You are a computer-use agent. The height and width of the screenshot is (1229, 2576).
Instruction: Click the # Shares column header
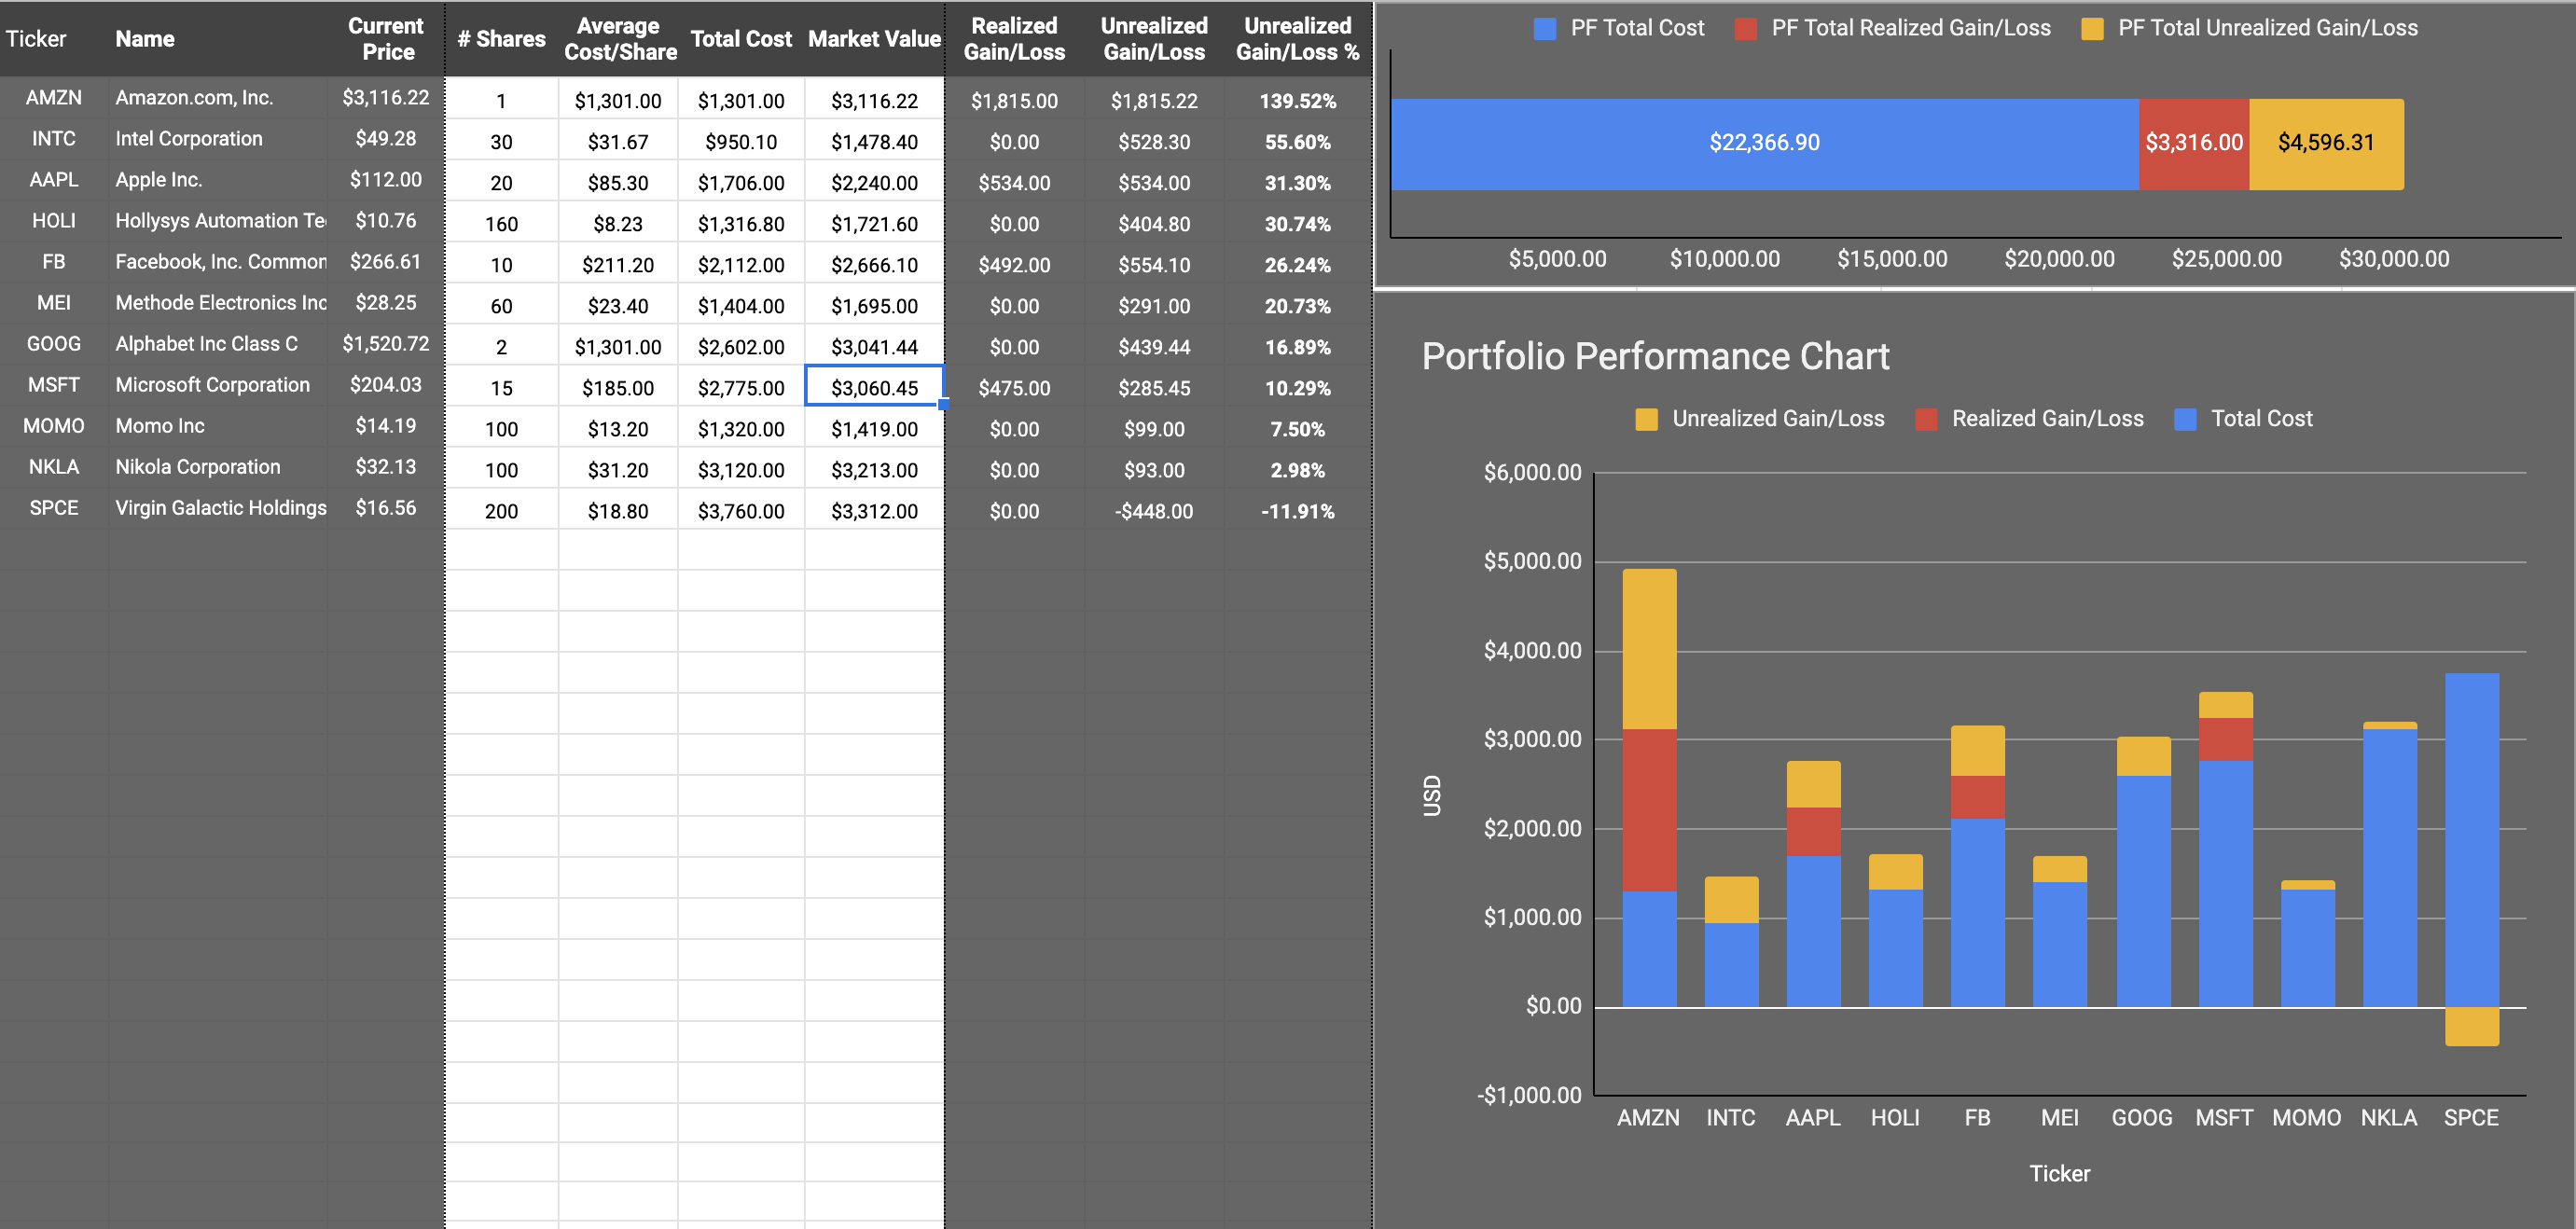click(501, 39)
